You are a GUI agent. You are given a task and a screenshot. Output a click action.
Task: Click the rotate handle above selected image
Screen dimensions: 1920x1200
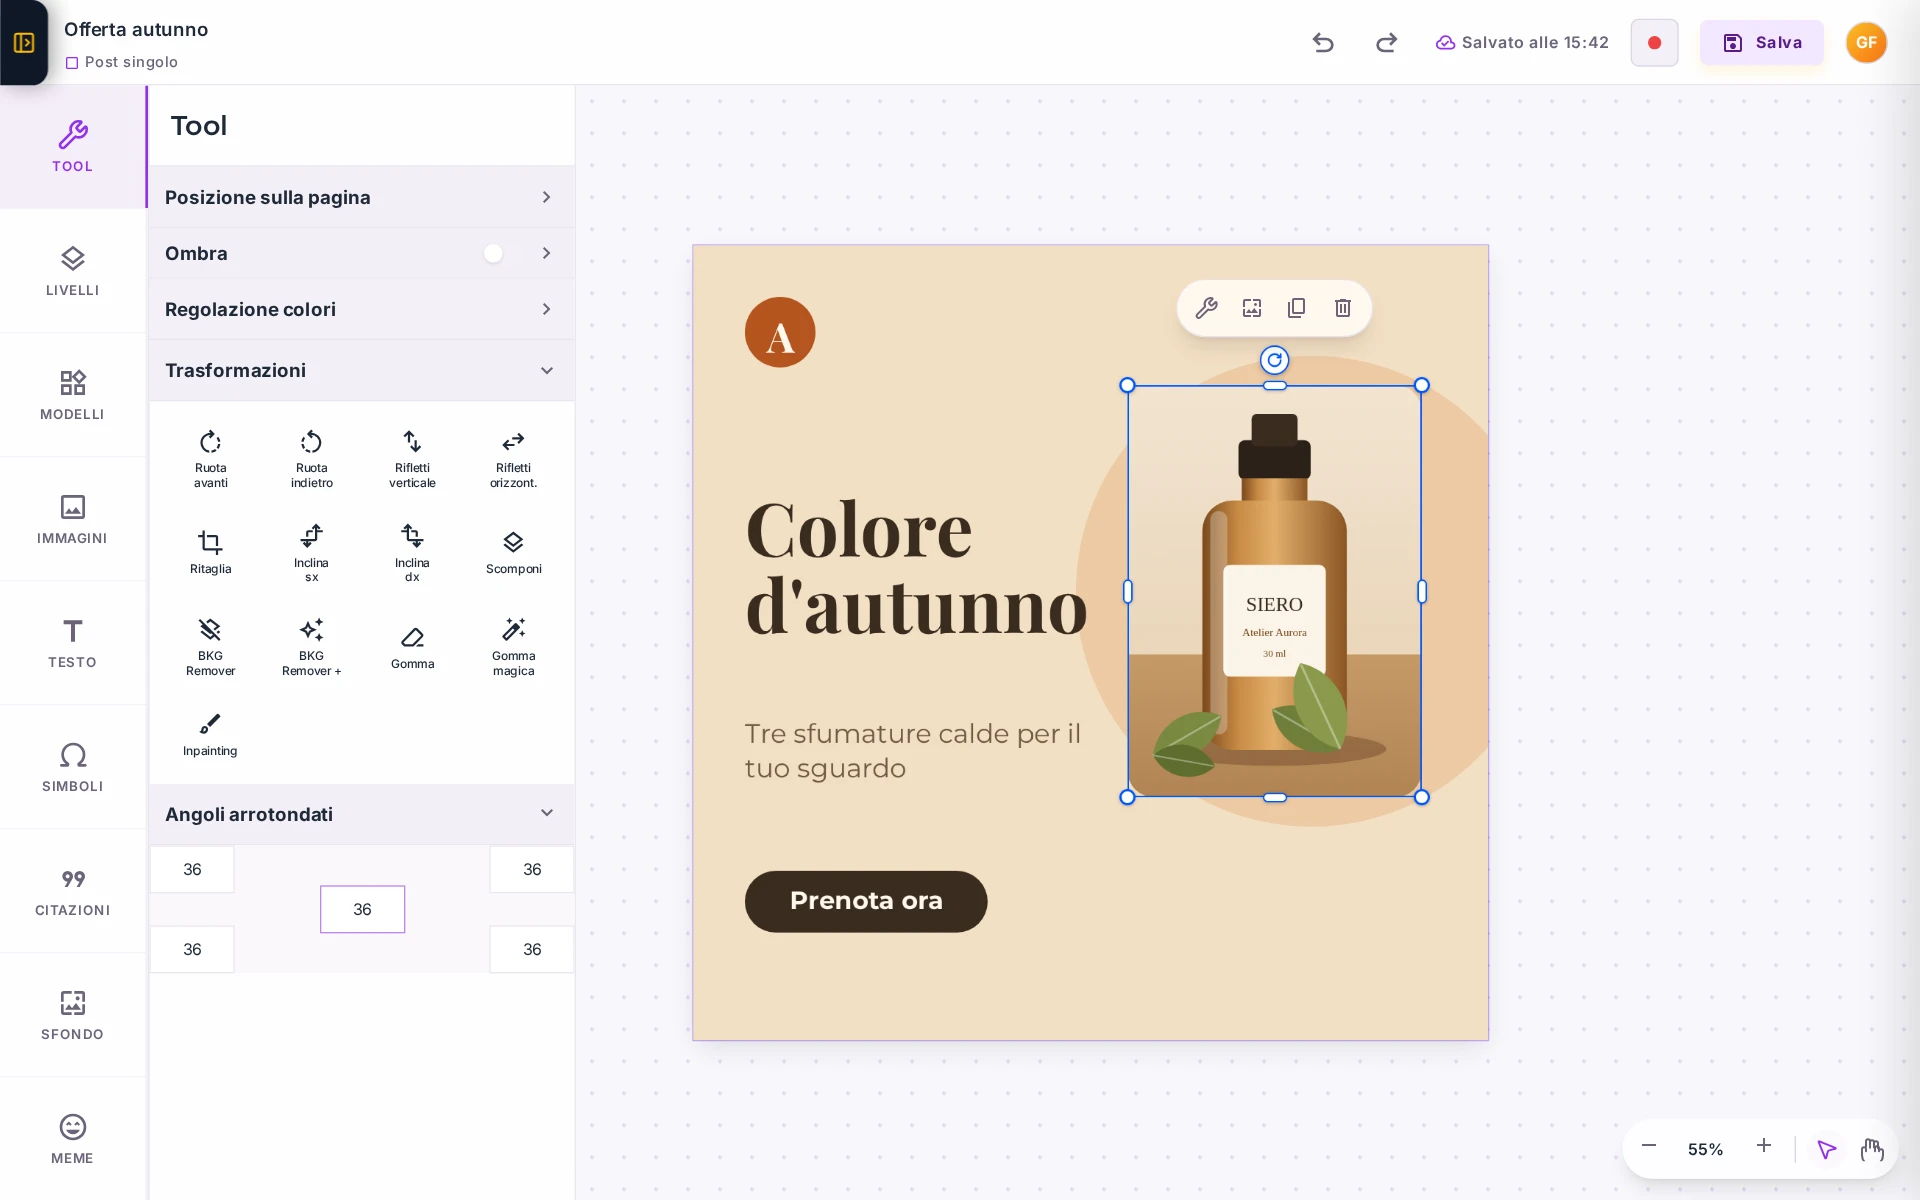[x=1274, y=360]
